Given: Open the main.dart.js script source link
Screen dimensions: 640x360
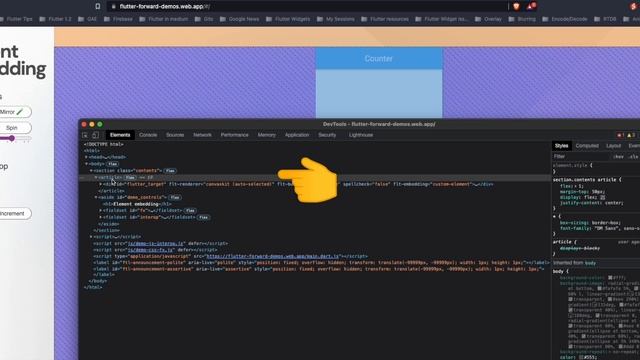Looking at the screenshot, I should click(x=273, y=256).
